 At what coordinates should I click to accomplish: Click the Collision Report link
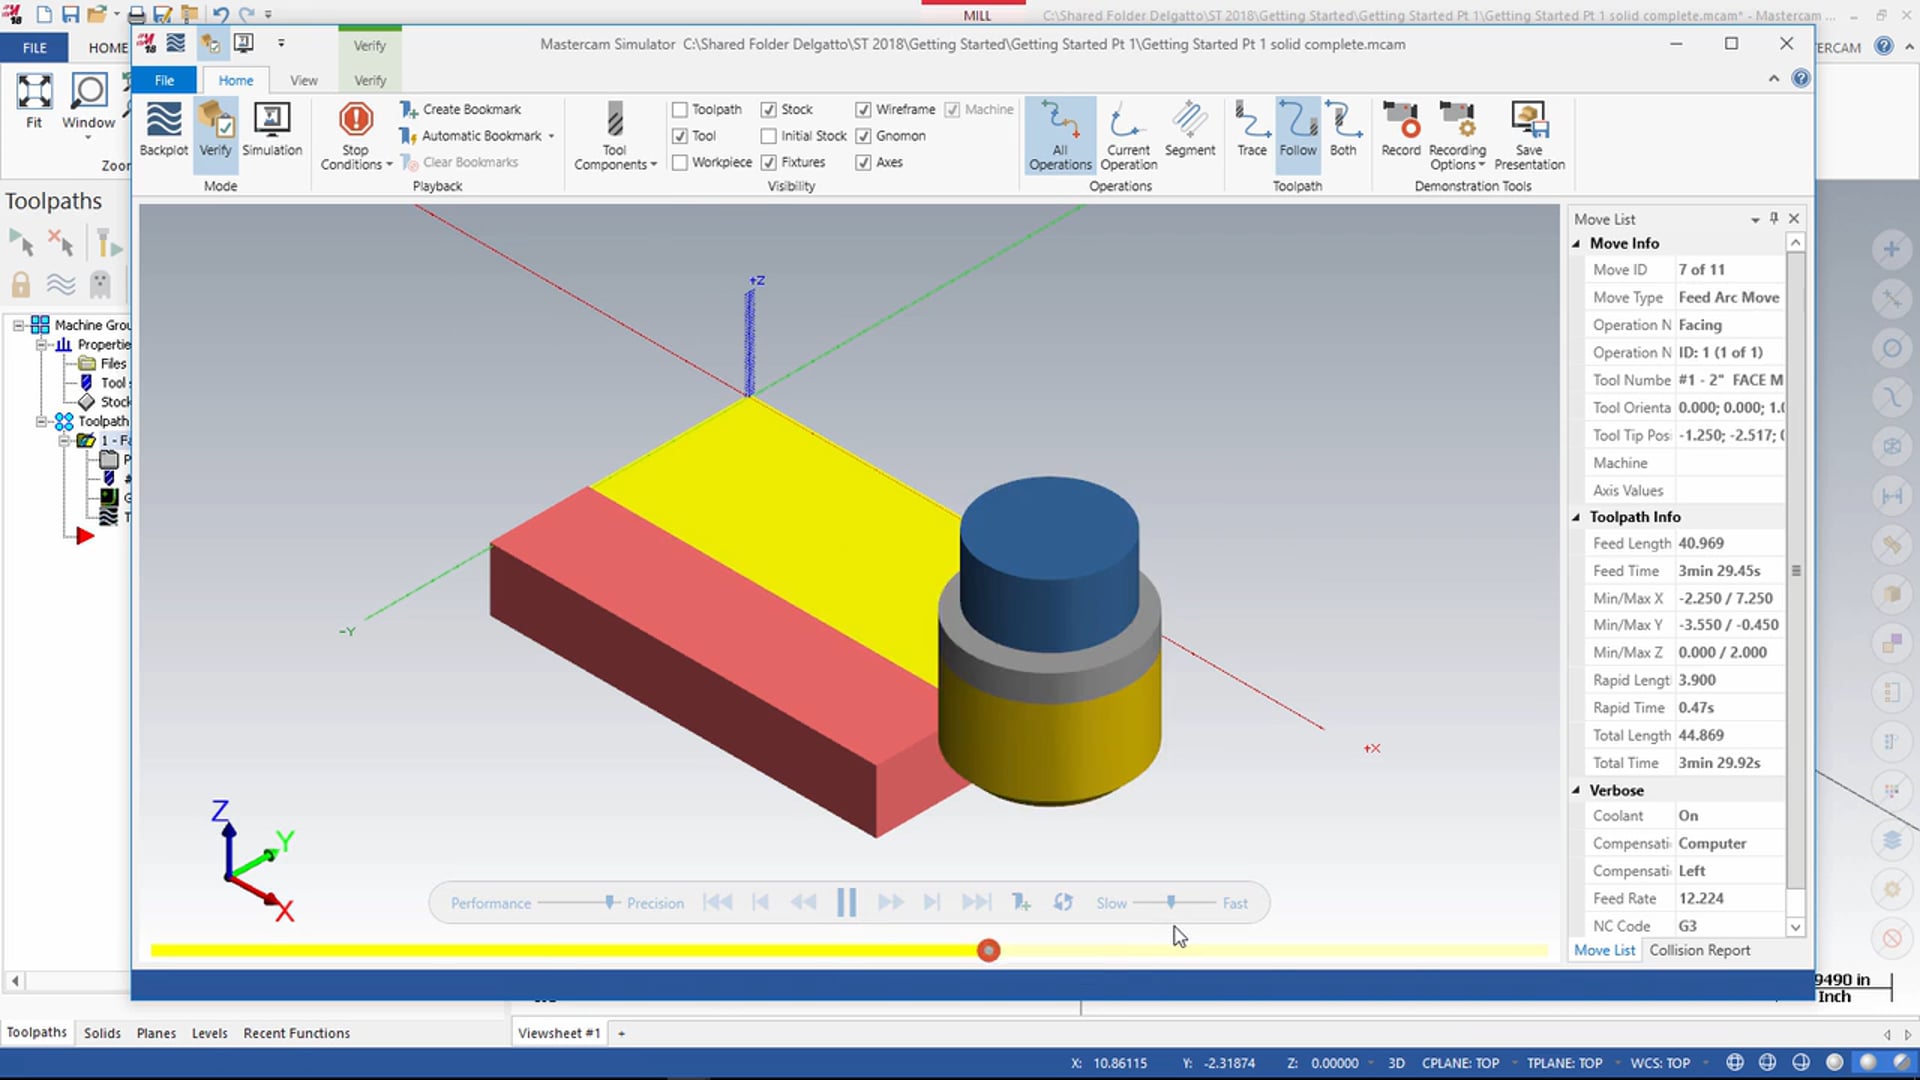tap(1698, 949)
